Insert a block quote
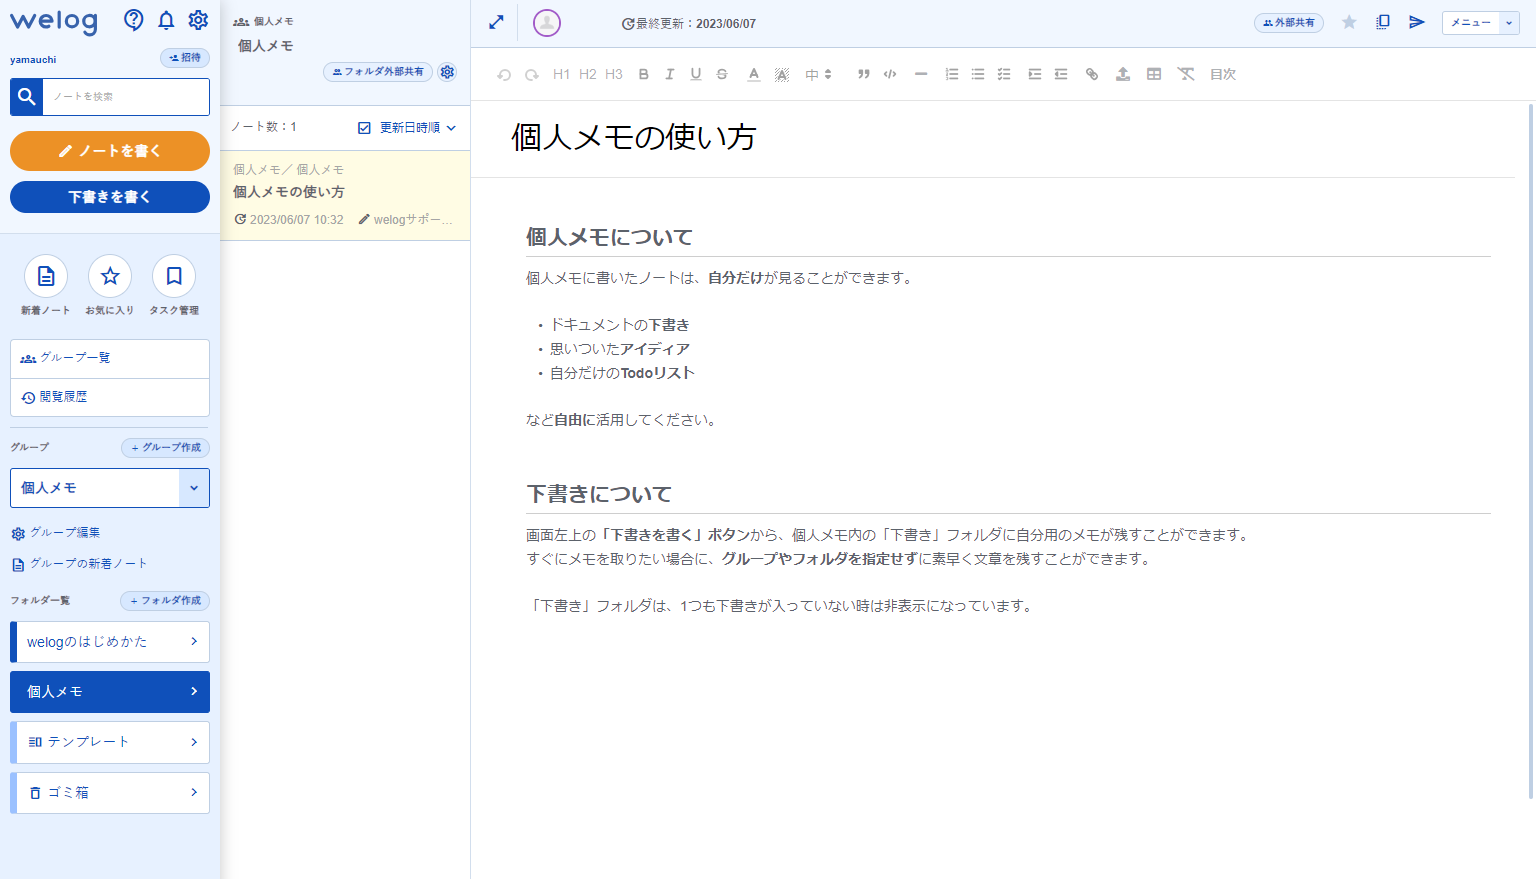The width and height of the screenshot is (1536, 879). 864,74
